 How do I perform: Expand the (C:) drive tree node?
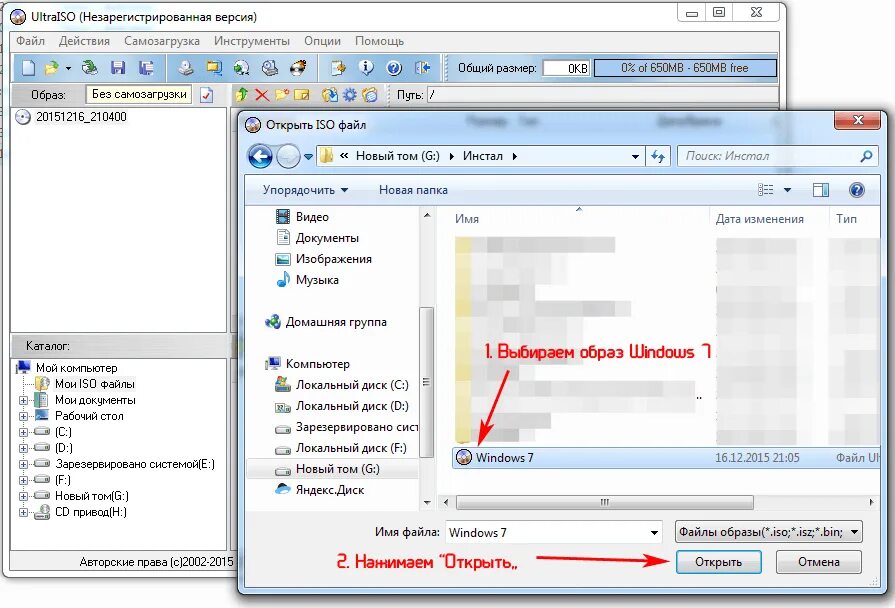(x=23, y=432)
